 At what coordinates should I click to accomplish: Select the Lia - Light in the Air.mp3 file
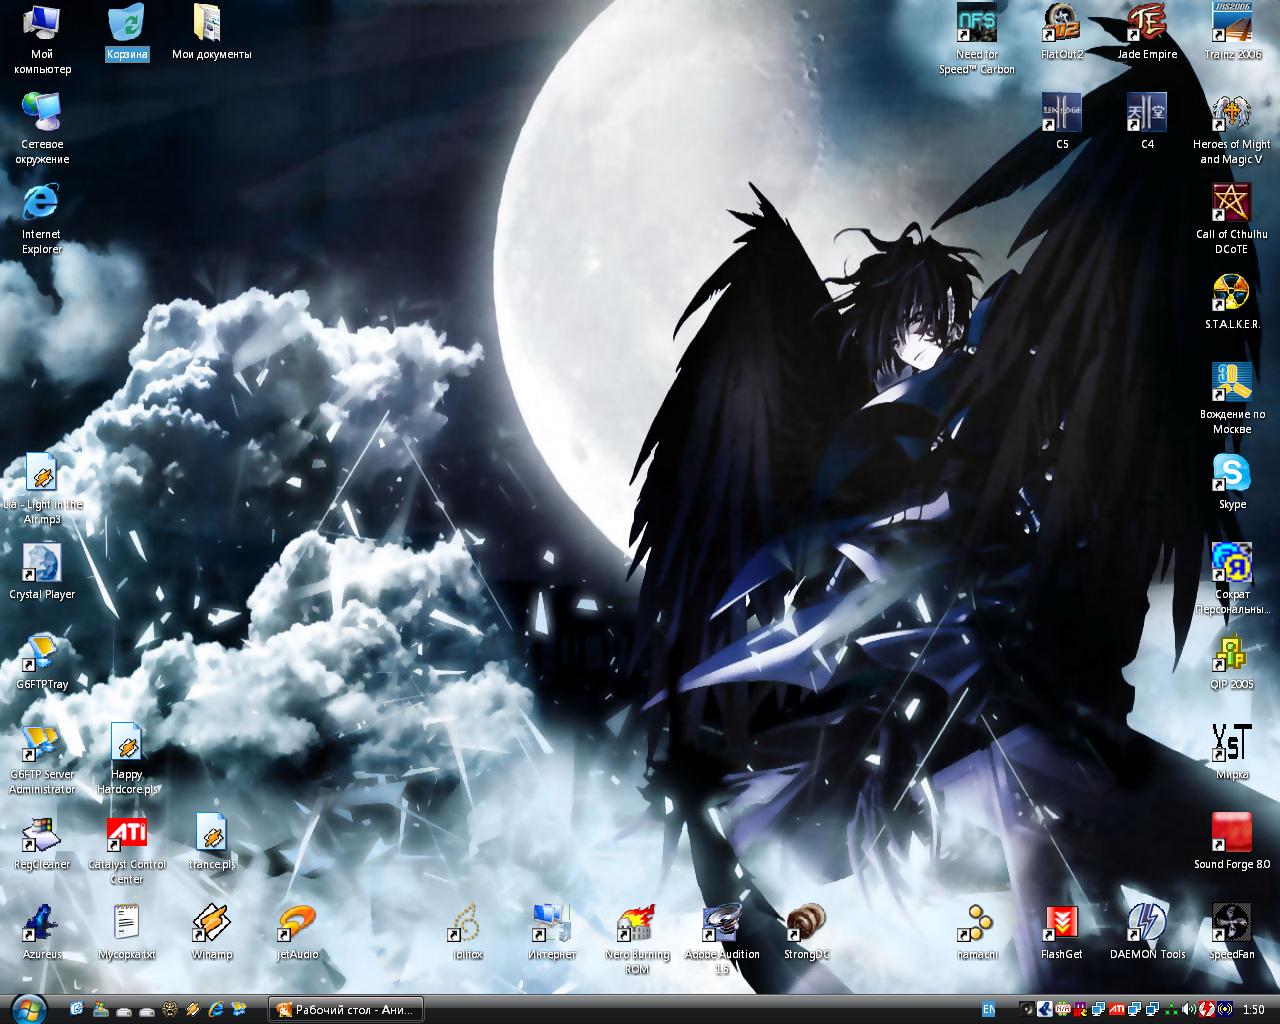click(x=42, y=490)
